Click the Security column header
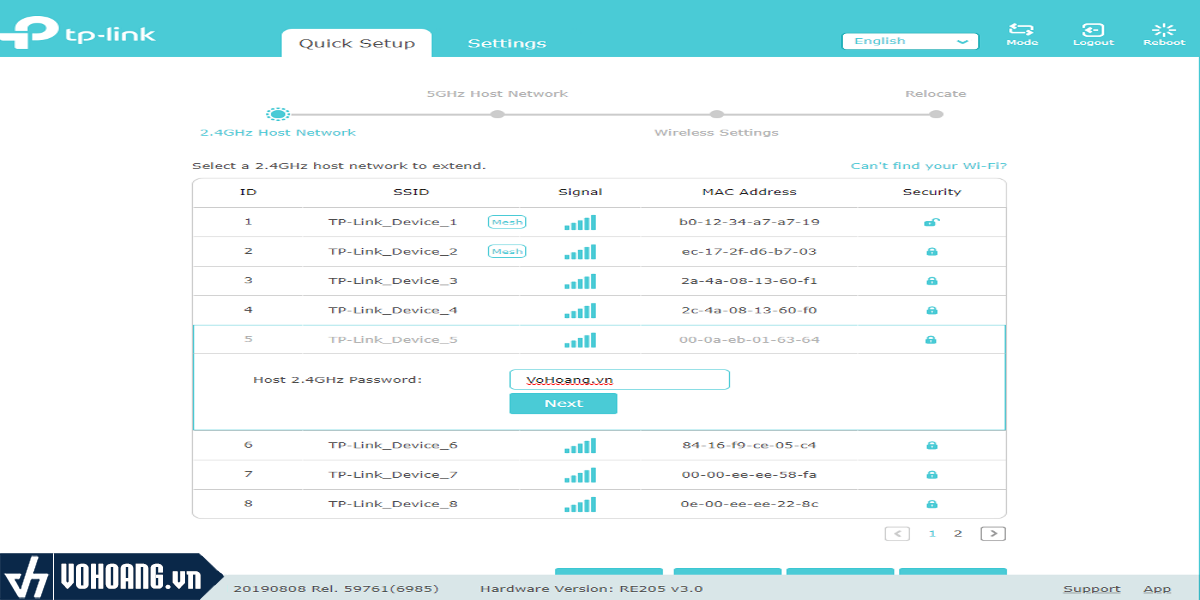Image resolution: width=1200 pixels, height=600 pixels. pos(932,192)
